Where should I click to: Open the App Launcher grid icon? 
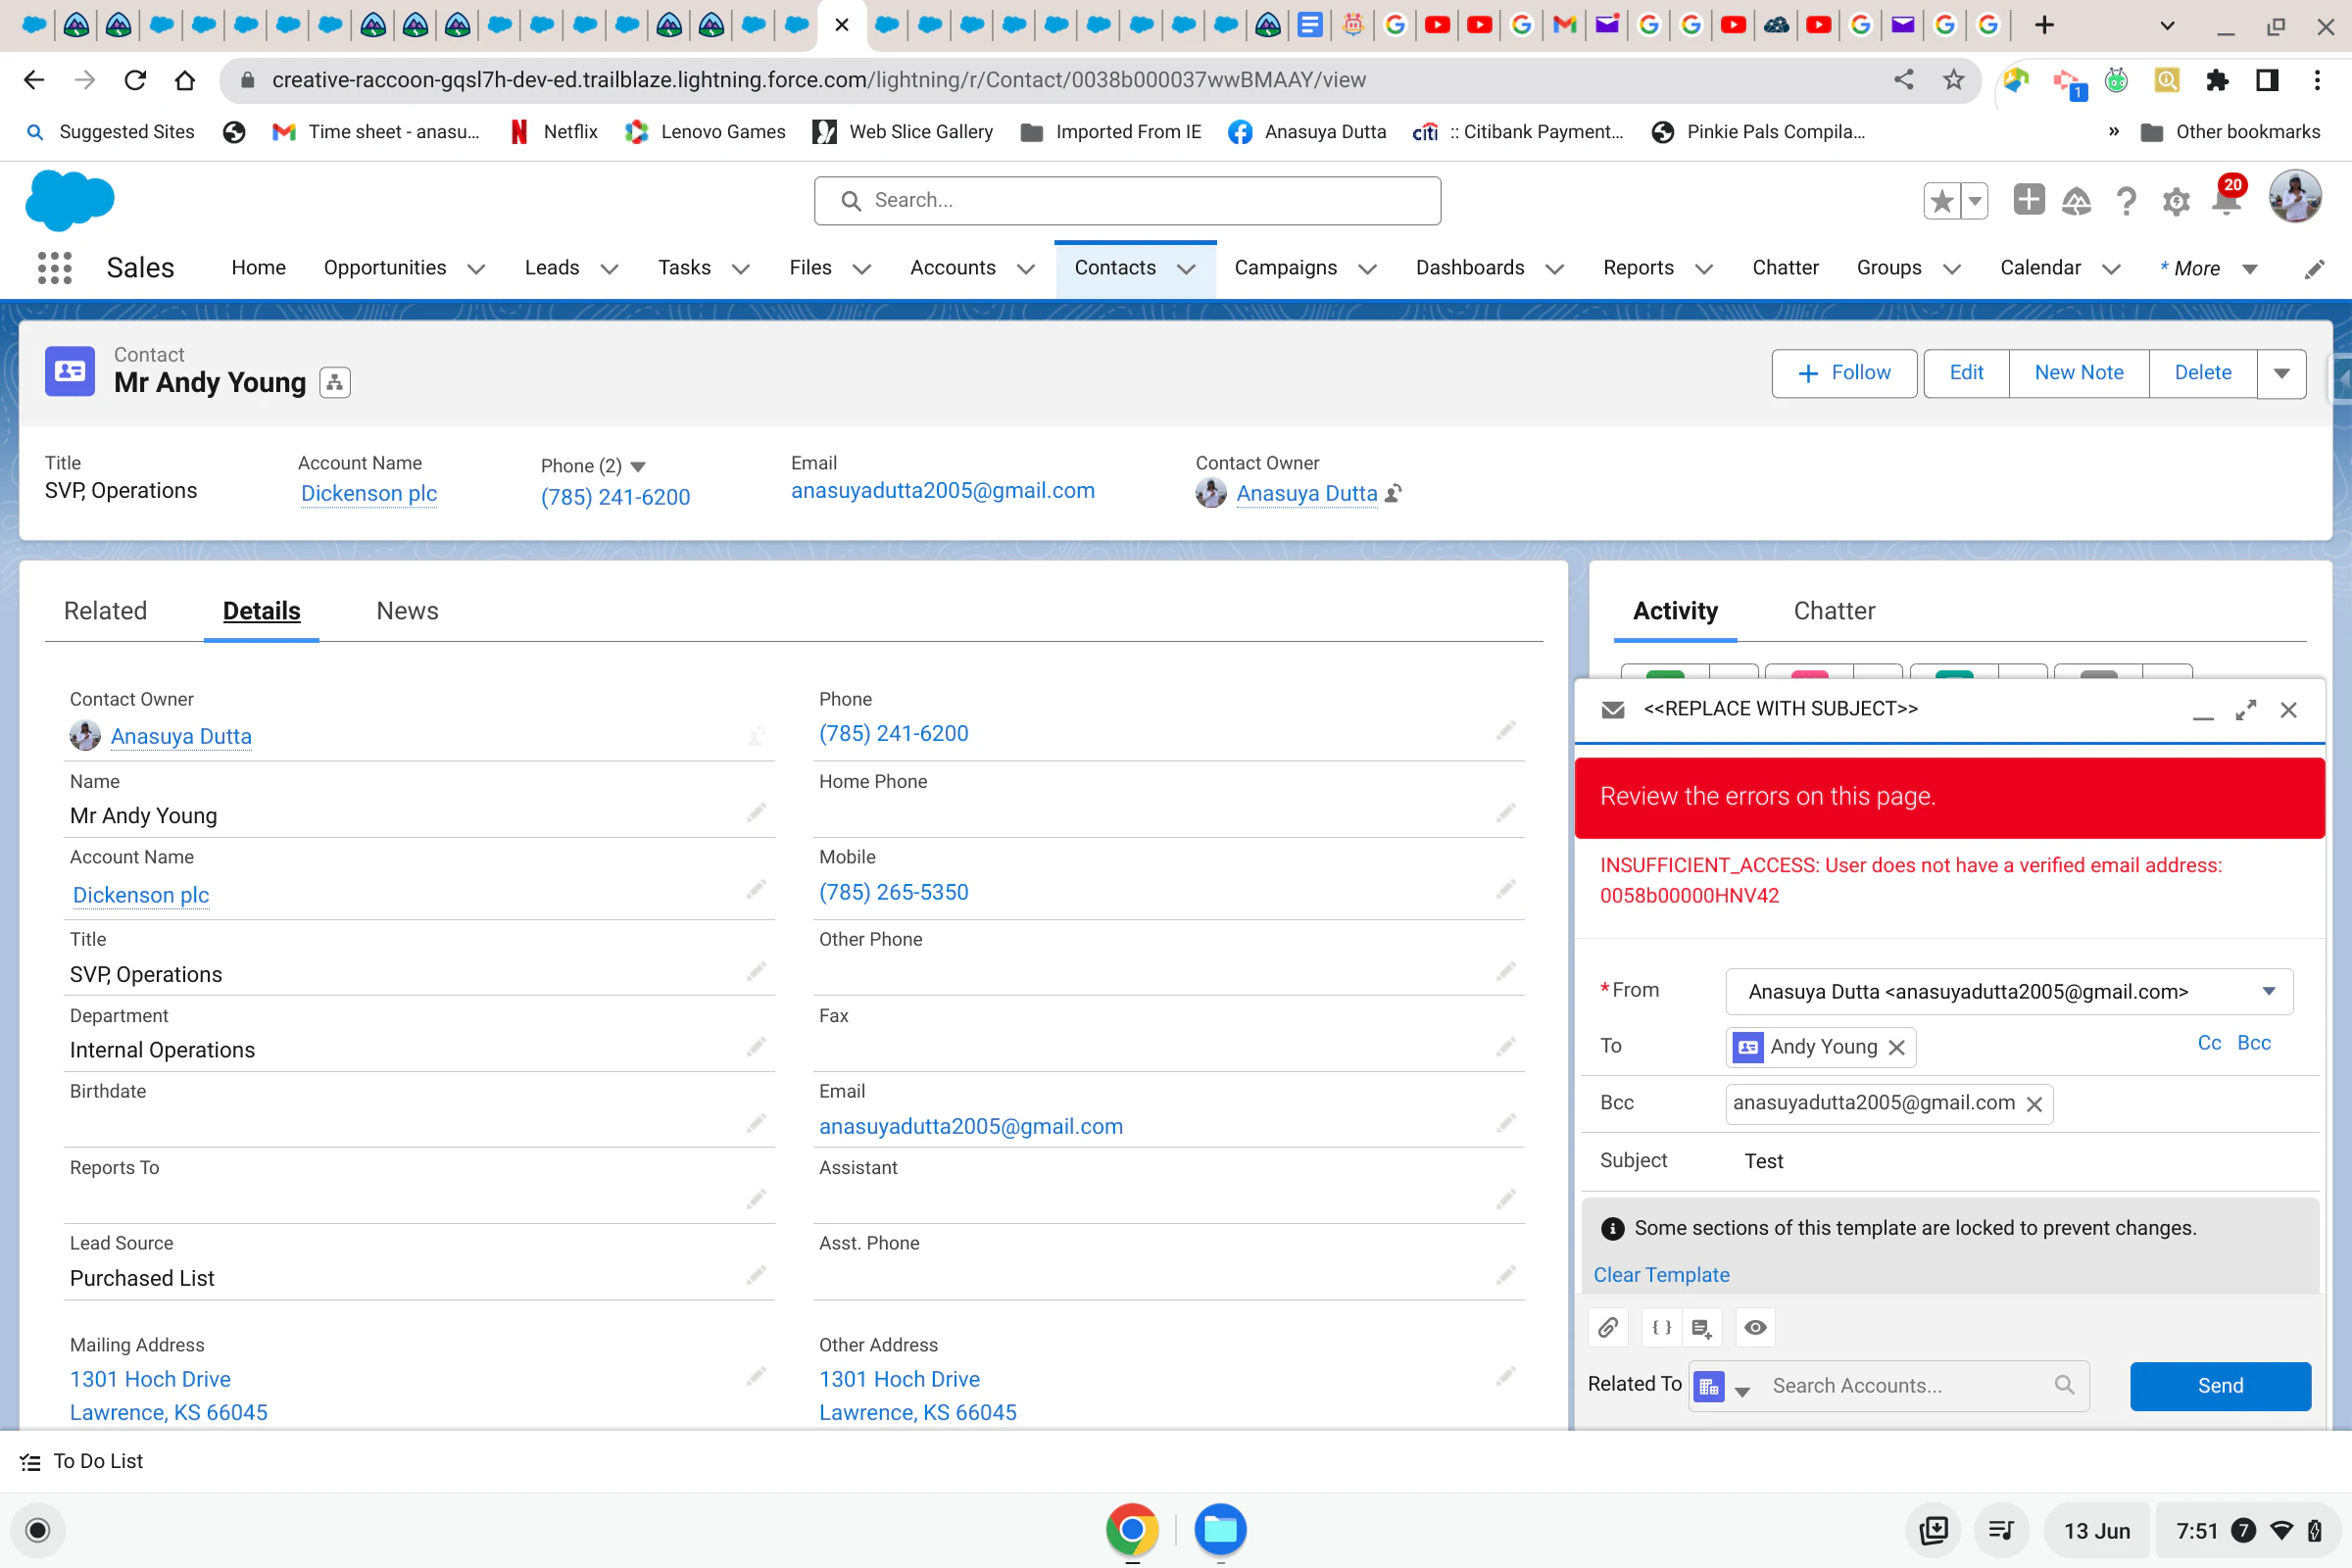click(55, 268)
